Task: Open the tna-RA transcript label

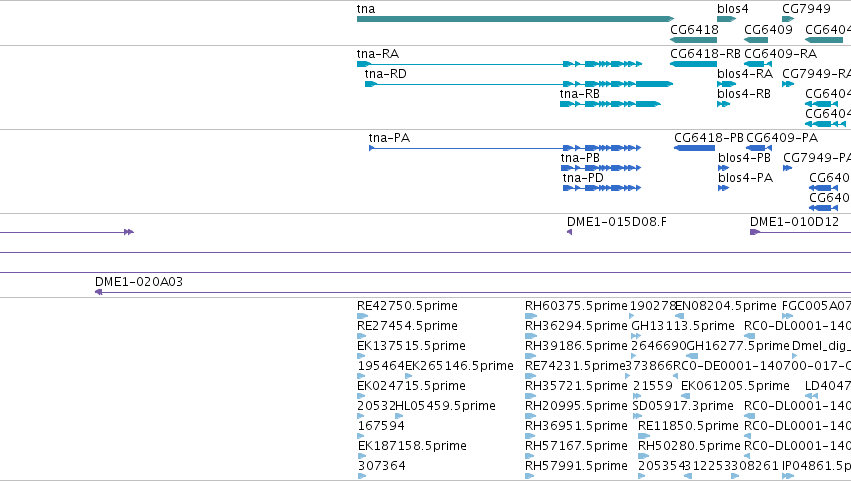Action: click(x=378, y=54)
